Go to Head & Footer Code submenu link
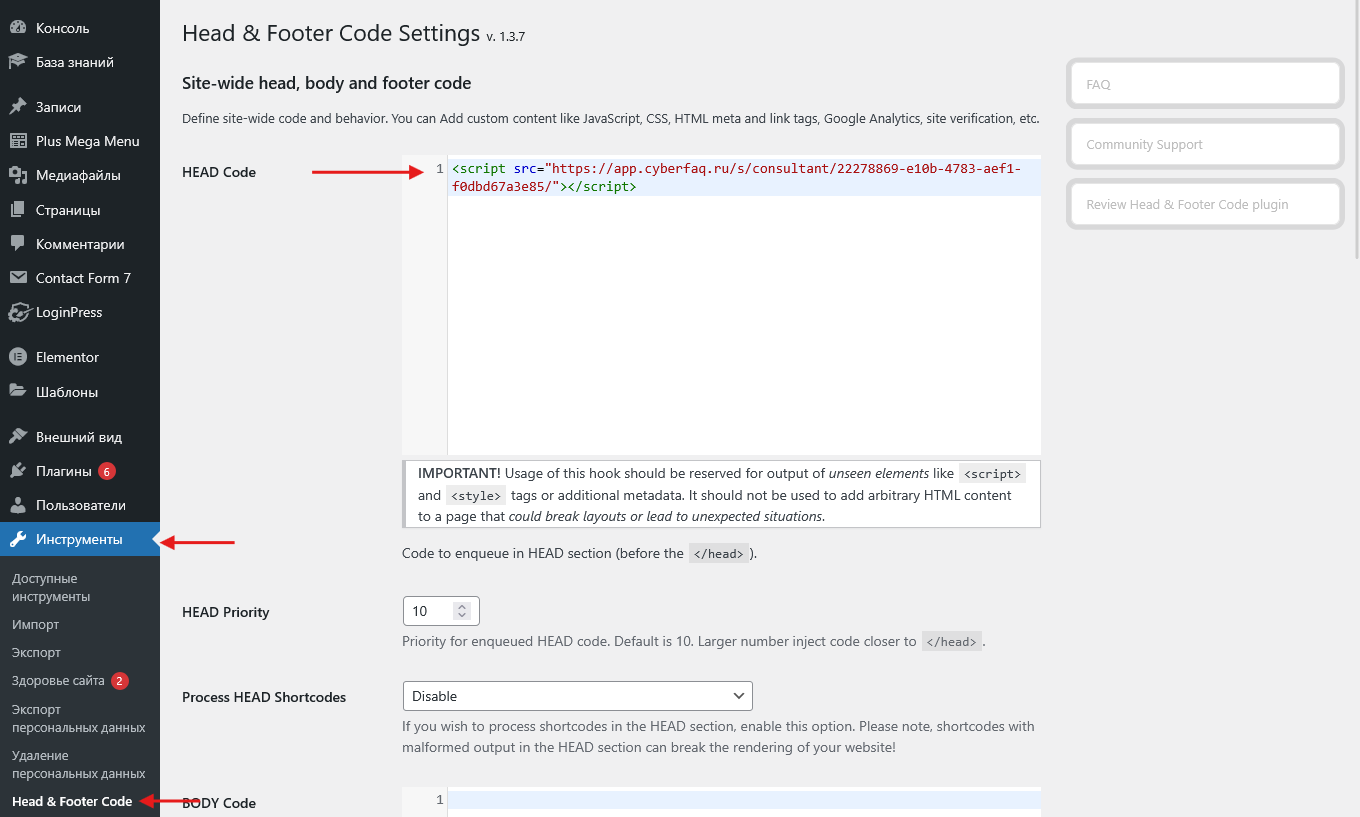This screenshot has width=1360, height=817. coord(72,801)
